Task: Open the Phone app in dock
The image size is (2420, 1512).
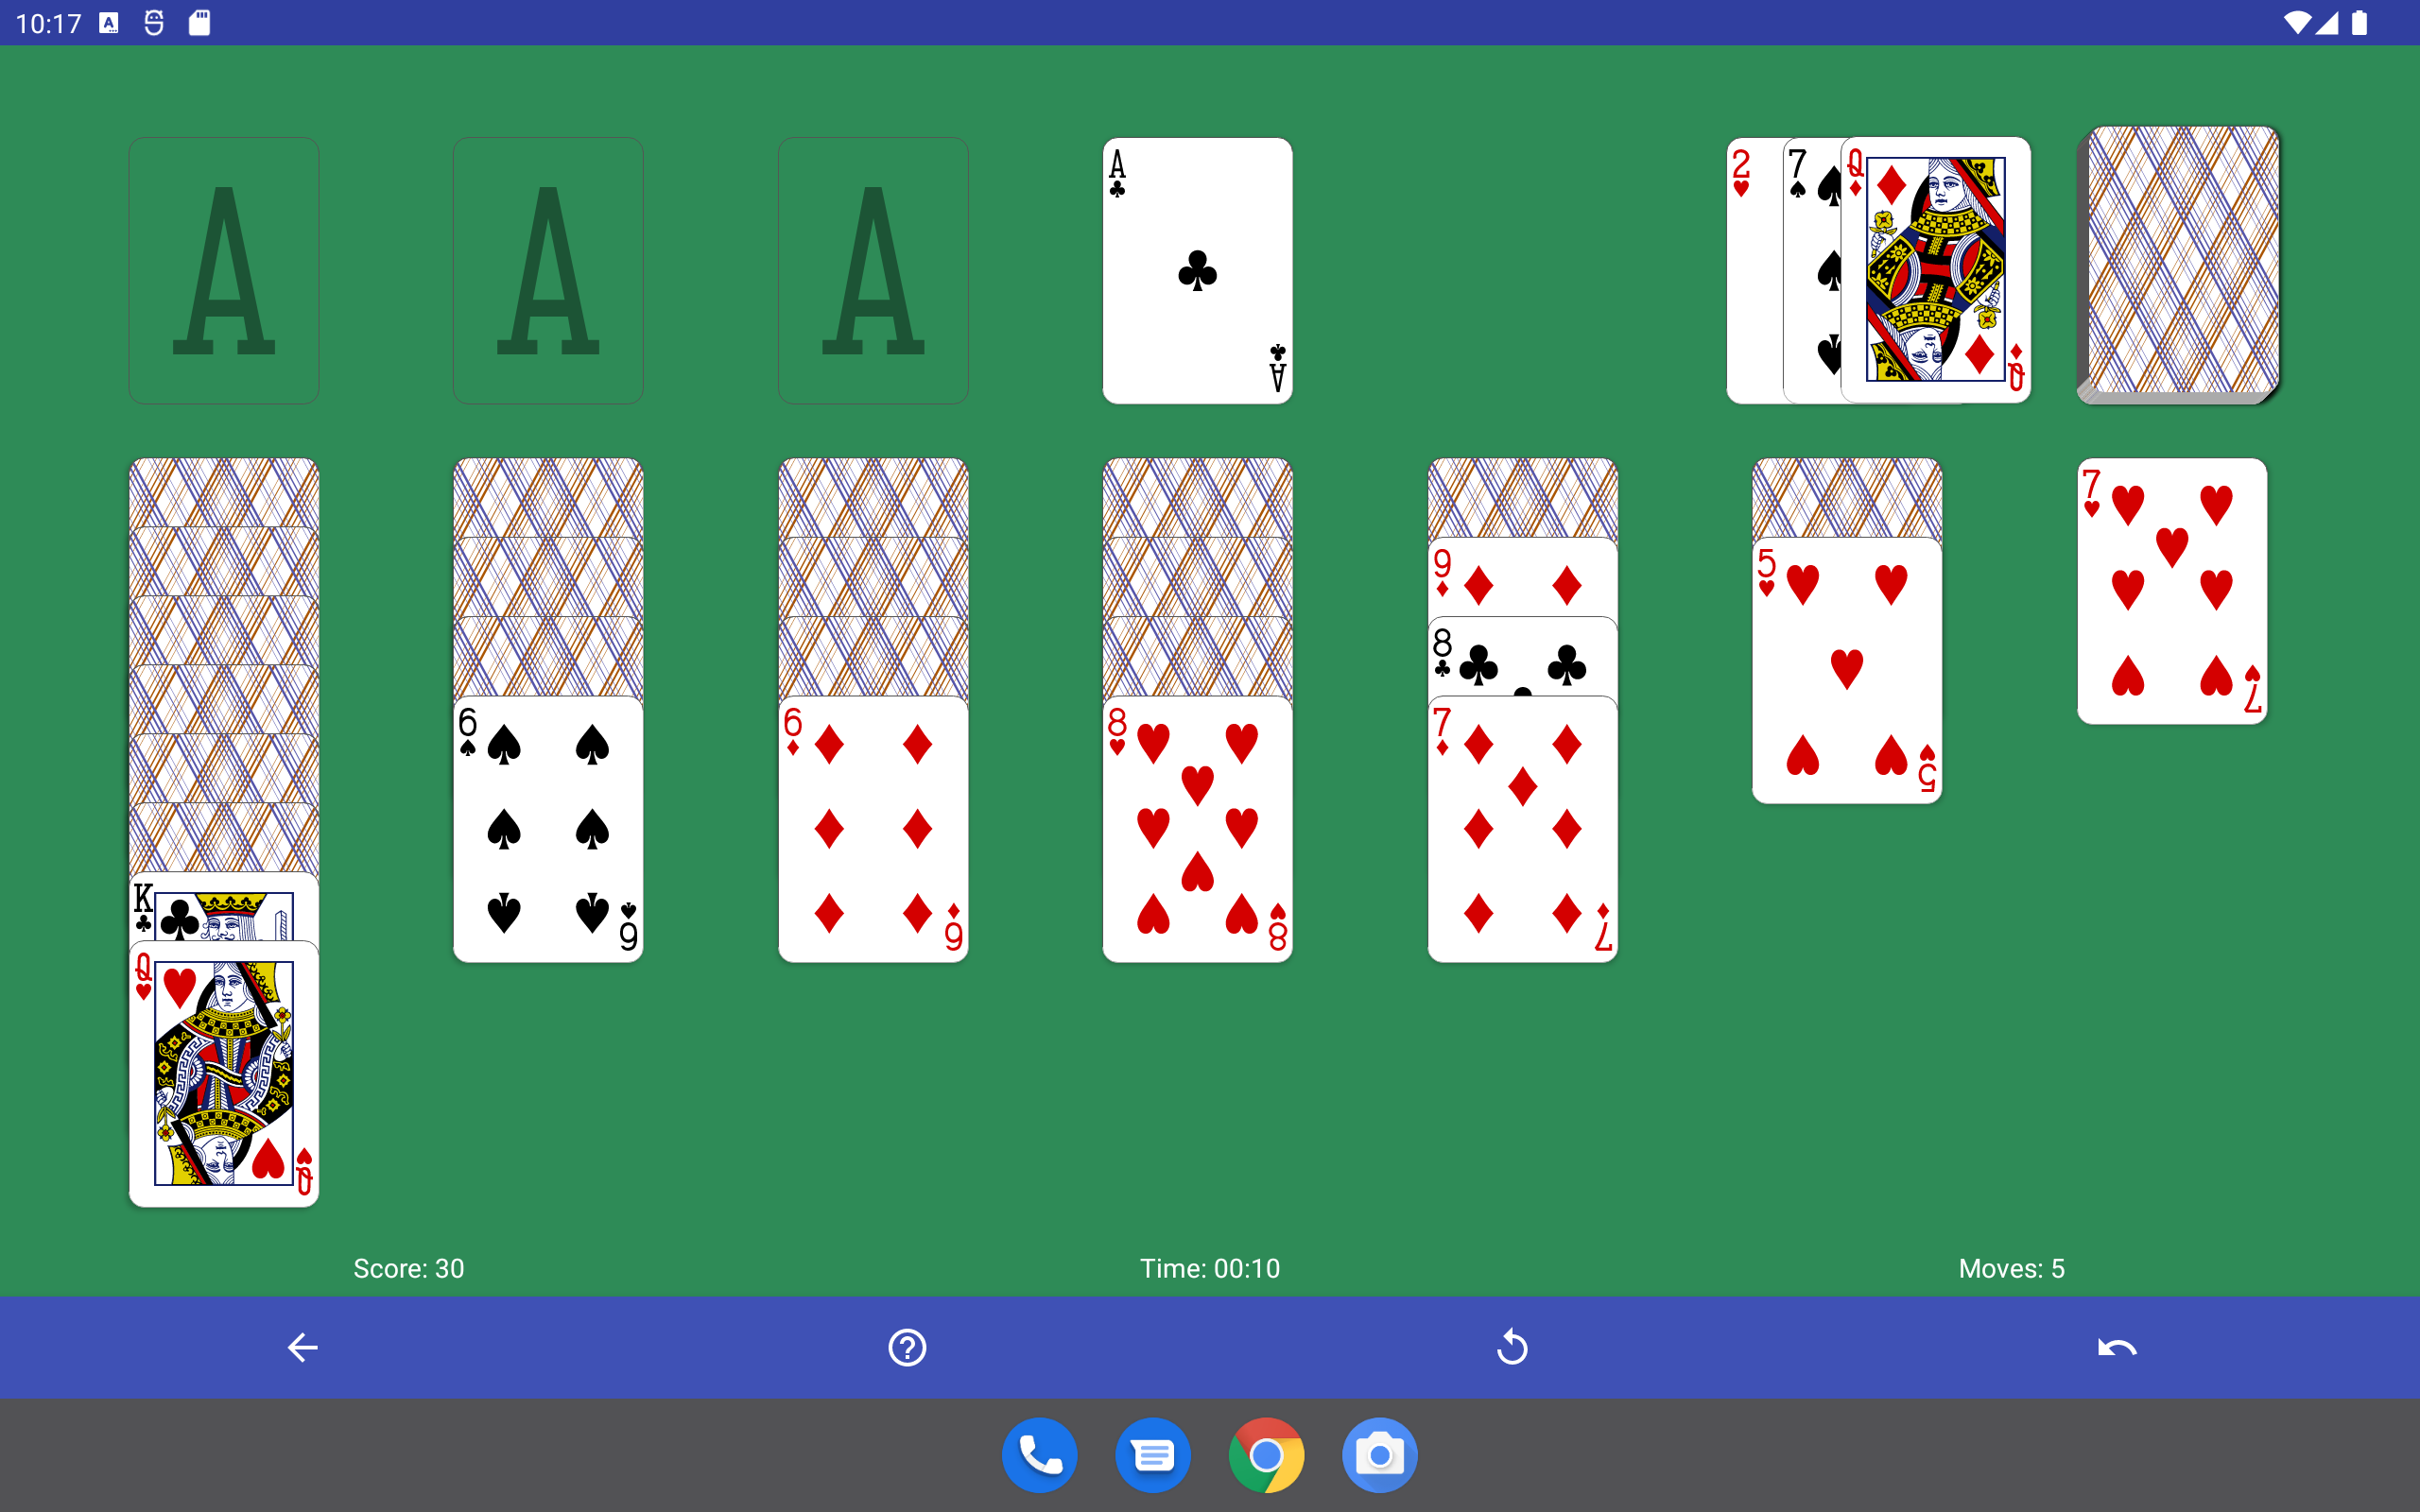Action: tap(1039, 1455)
